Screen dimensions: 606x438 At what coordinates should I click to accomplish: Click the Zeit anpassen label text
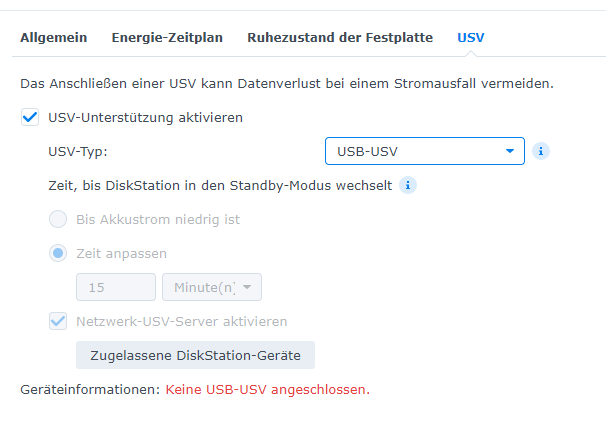[121, 254]
